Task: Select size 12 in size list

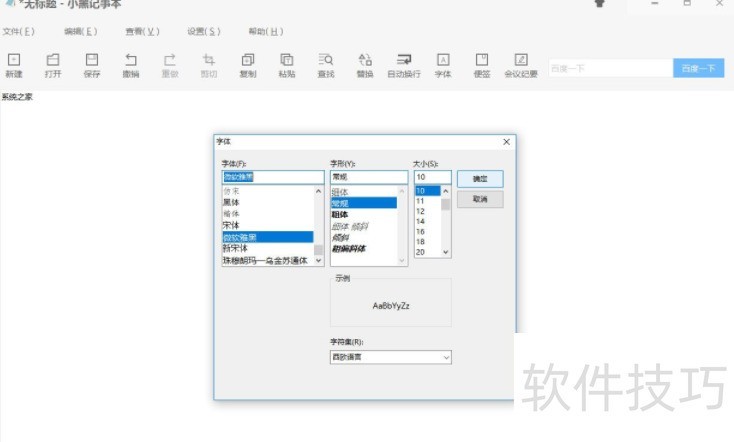Action: [428, 211]
